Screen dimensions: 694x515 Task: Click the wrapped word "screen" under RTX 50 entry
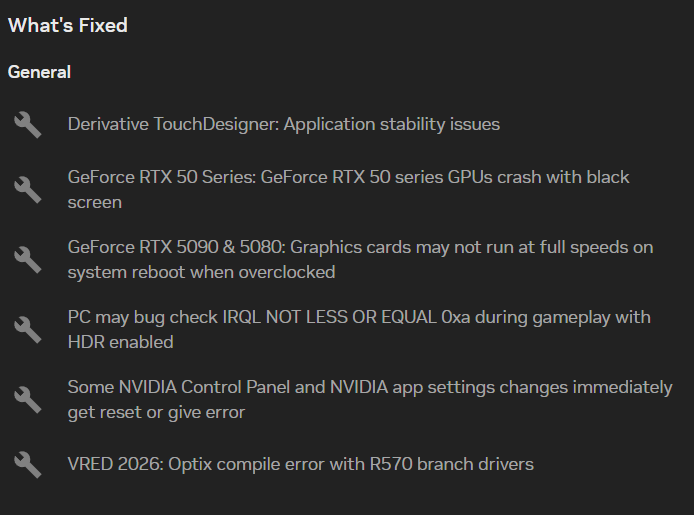click(x=95, y=203)
